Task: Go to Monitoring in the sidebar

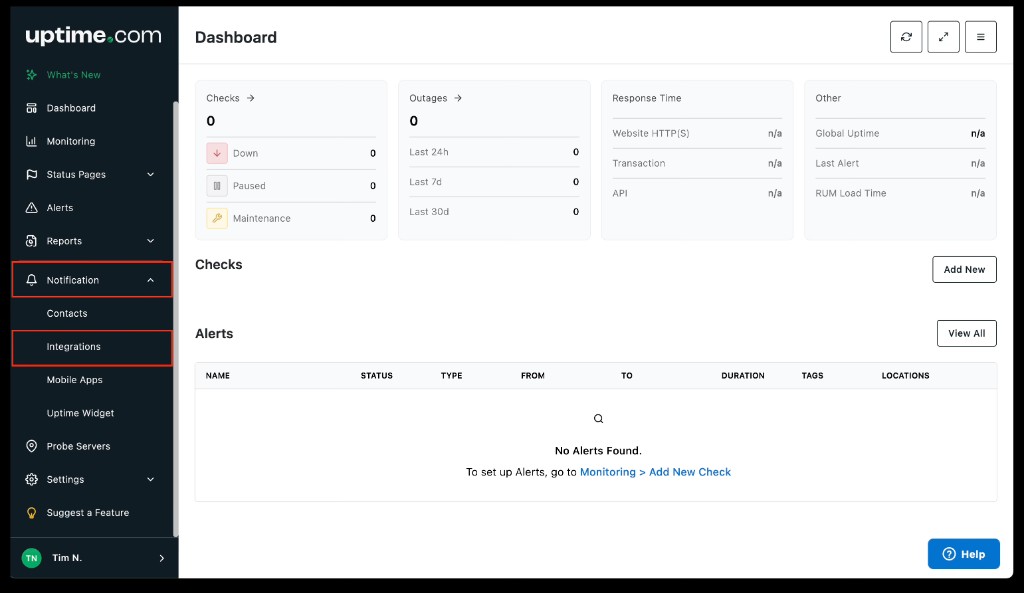Action: pos(71,142)
